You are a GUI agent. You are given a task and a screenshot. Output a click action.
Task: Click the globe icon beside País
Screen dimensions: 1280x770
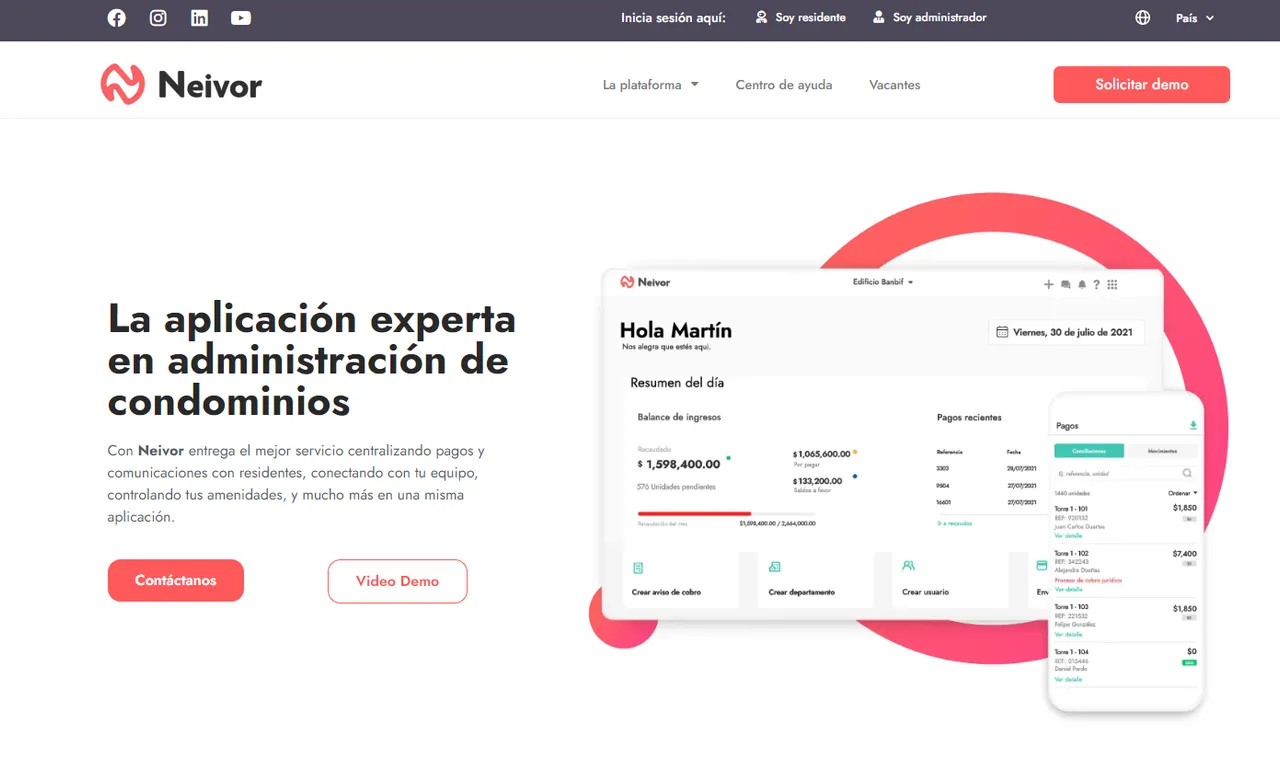pos(1143,18)
